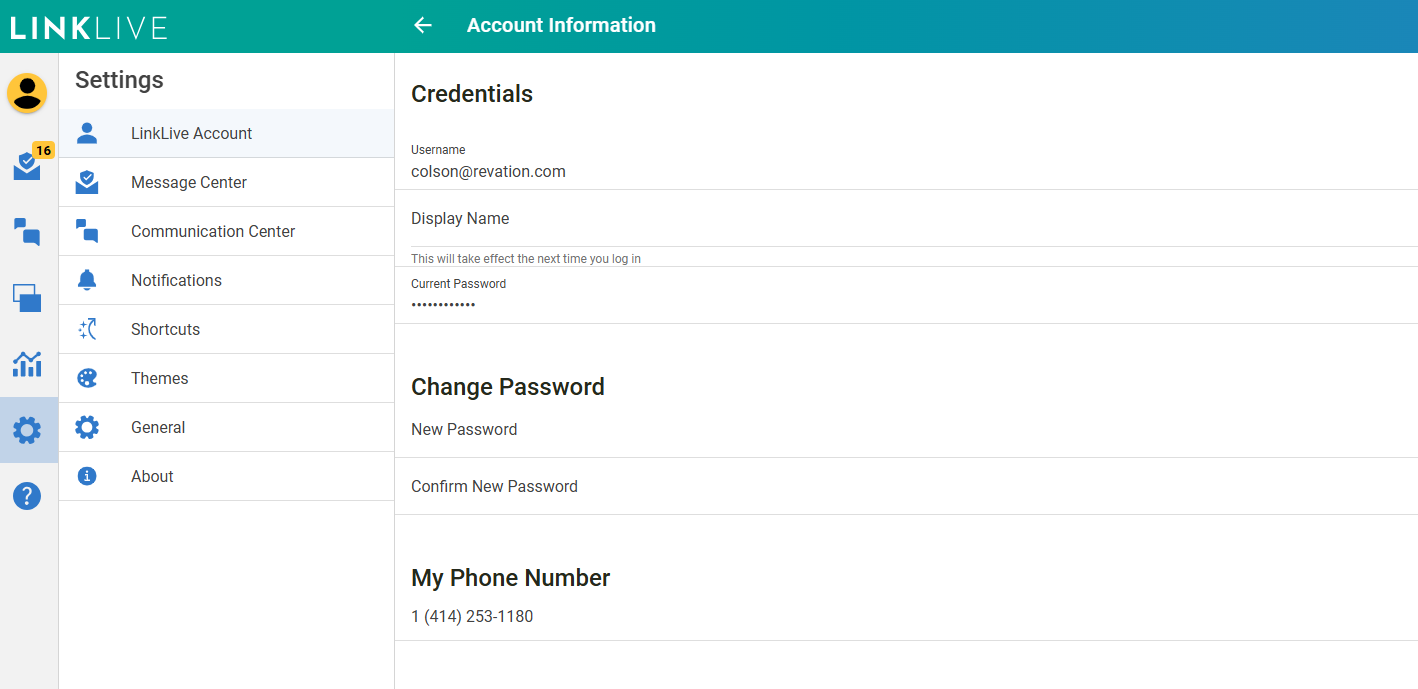Open the chat bubbles sidebar icon
This screenshot has height=689, width=1418.
click(x=27, y=232)
